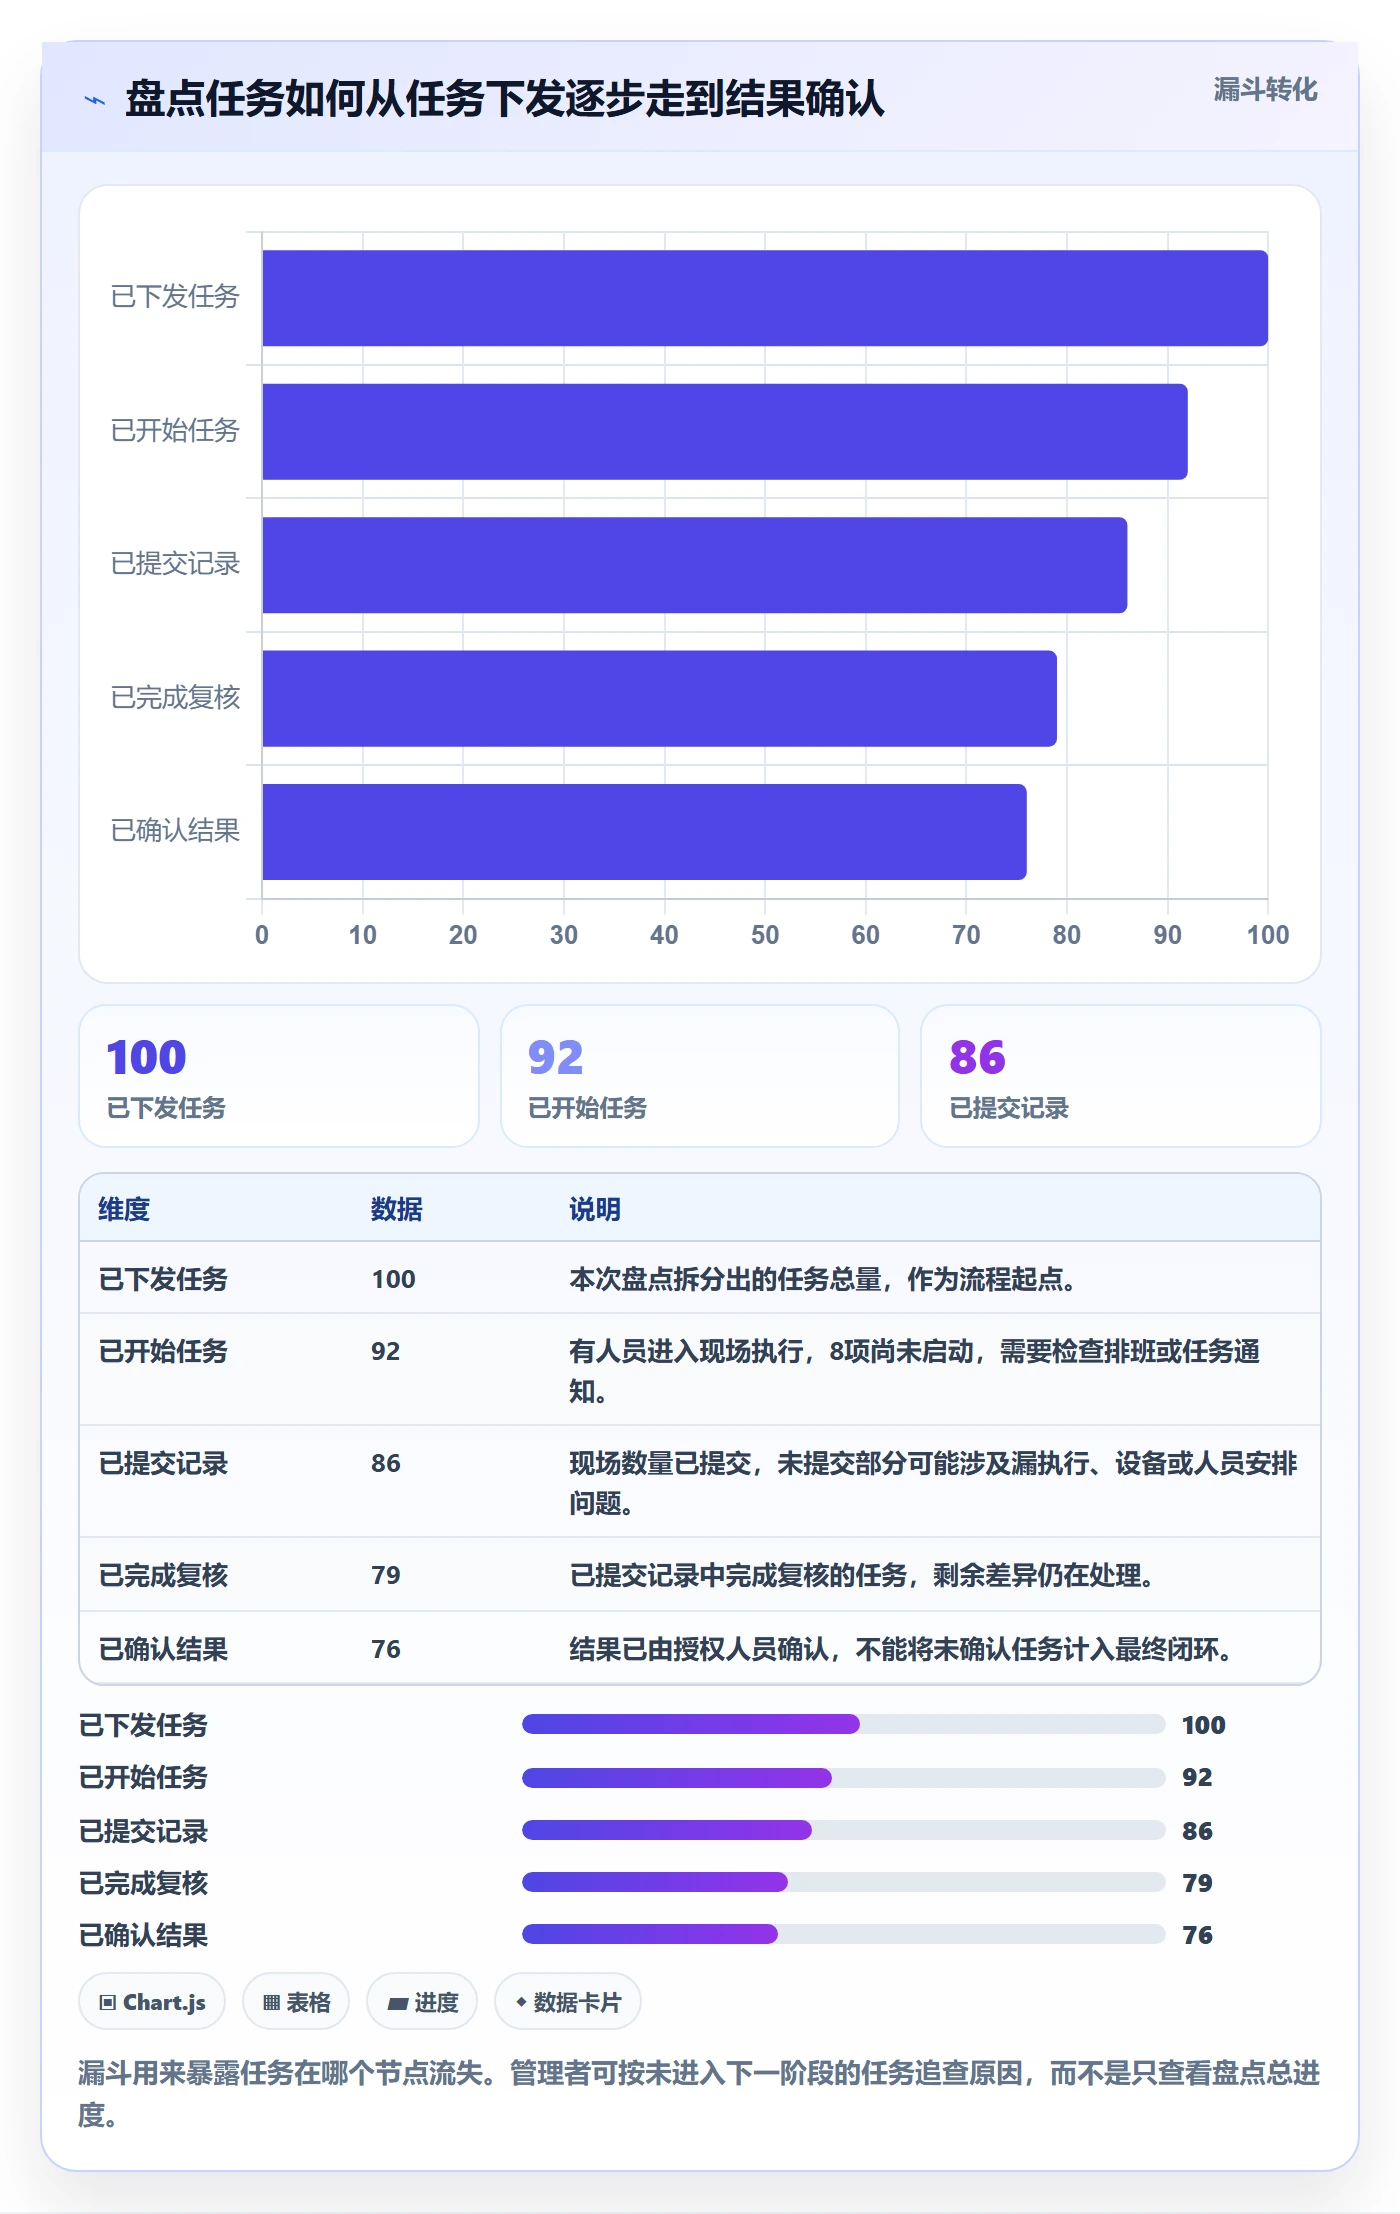Image resolution: width=1400 pixels, height=2214 pixels.
Task: Click the value 79 in the table
Action: [386, 1575]
